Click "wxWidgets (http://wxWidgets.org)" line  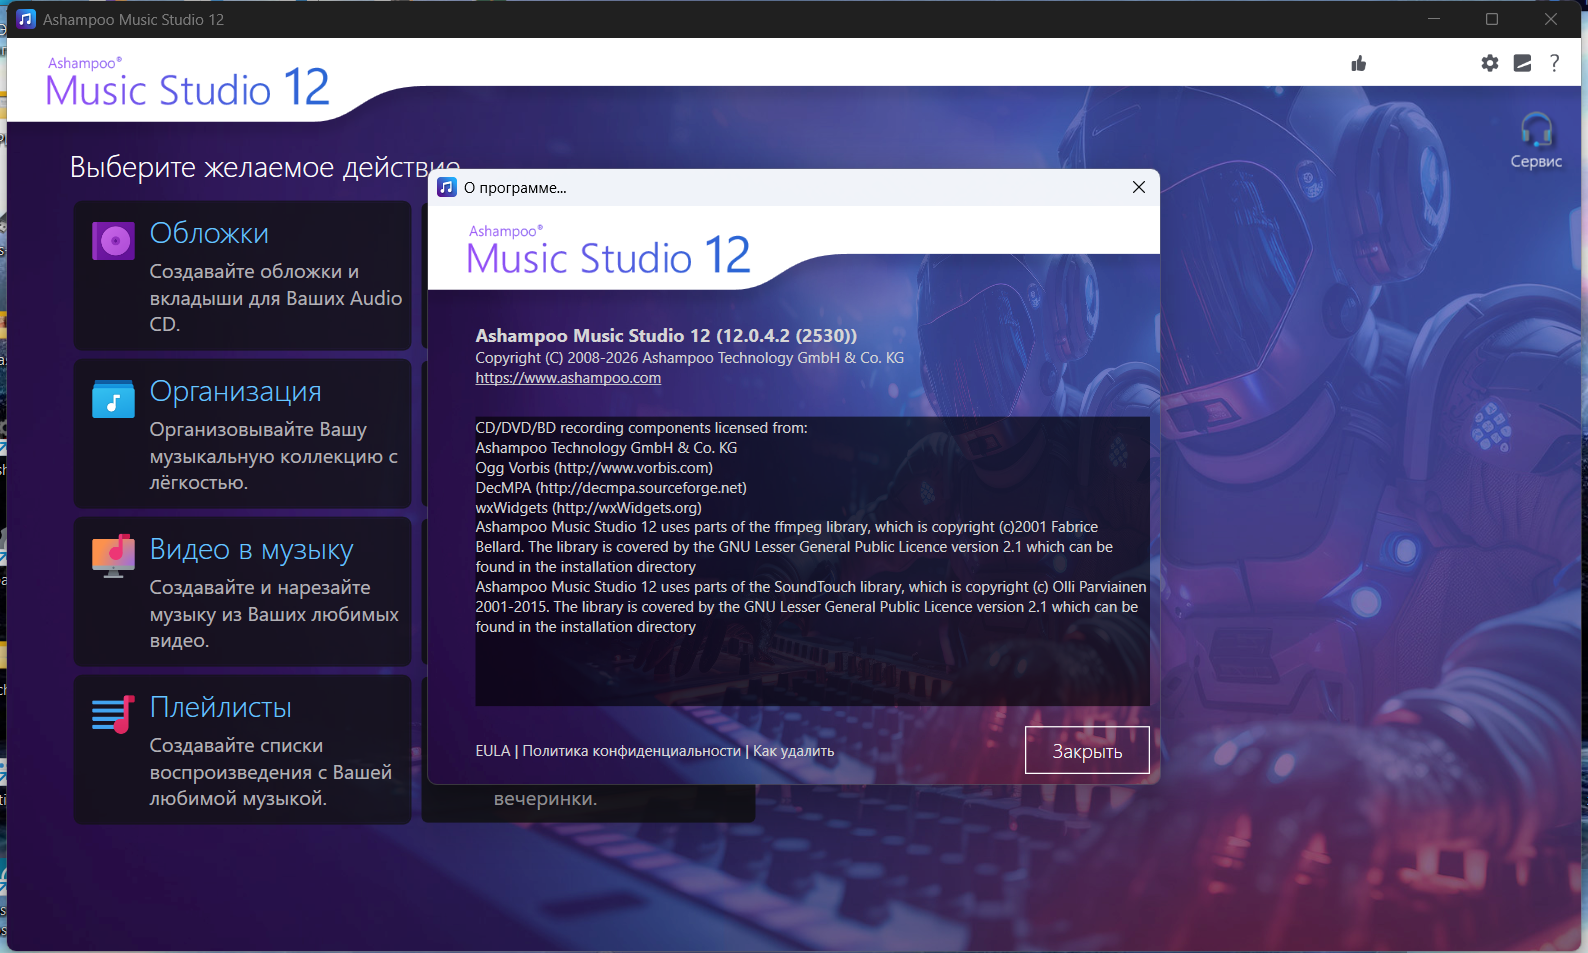tap(588, 508)
